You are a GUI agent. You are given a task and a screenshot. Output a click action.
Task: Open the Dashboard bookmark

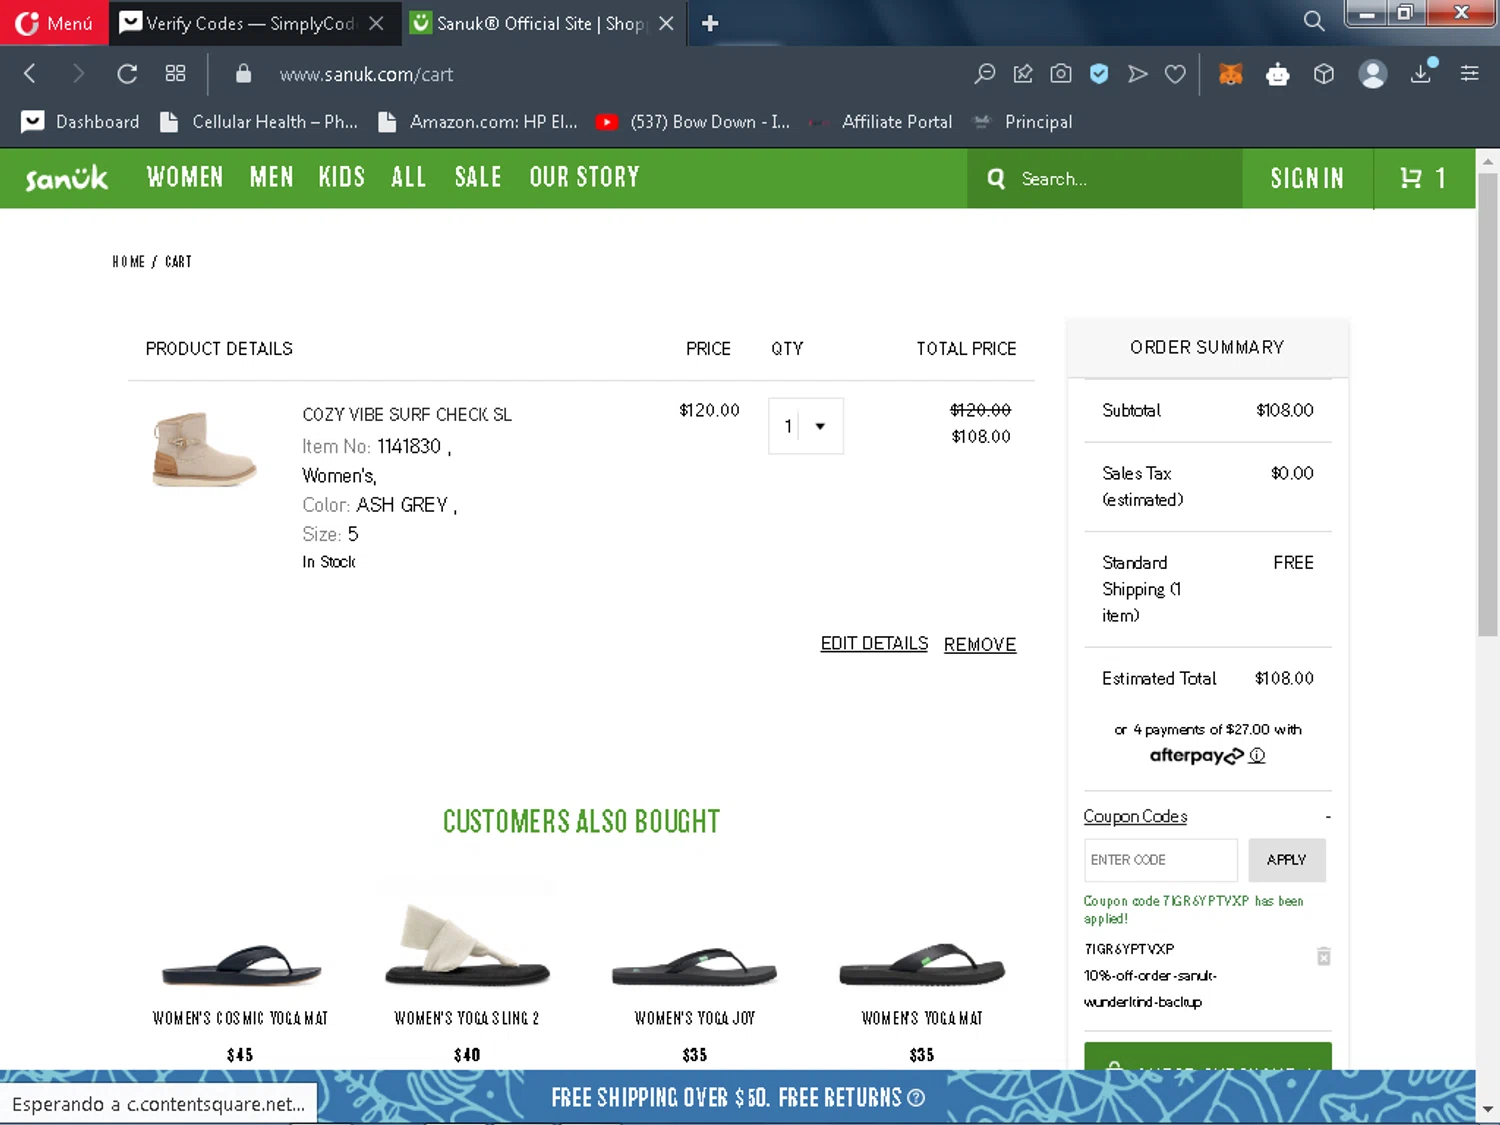point(80,122)
